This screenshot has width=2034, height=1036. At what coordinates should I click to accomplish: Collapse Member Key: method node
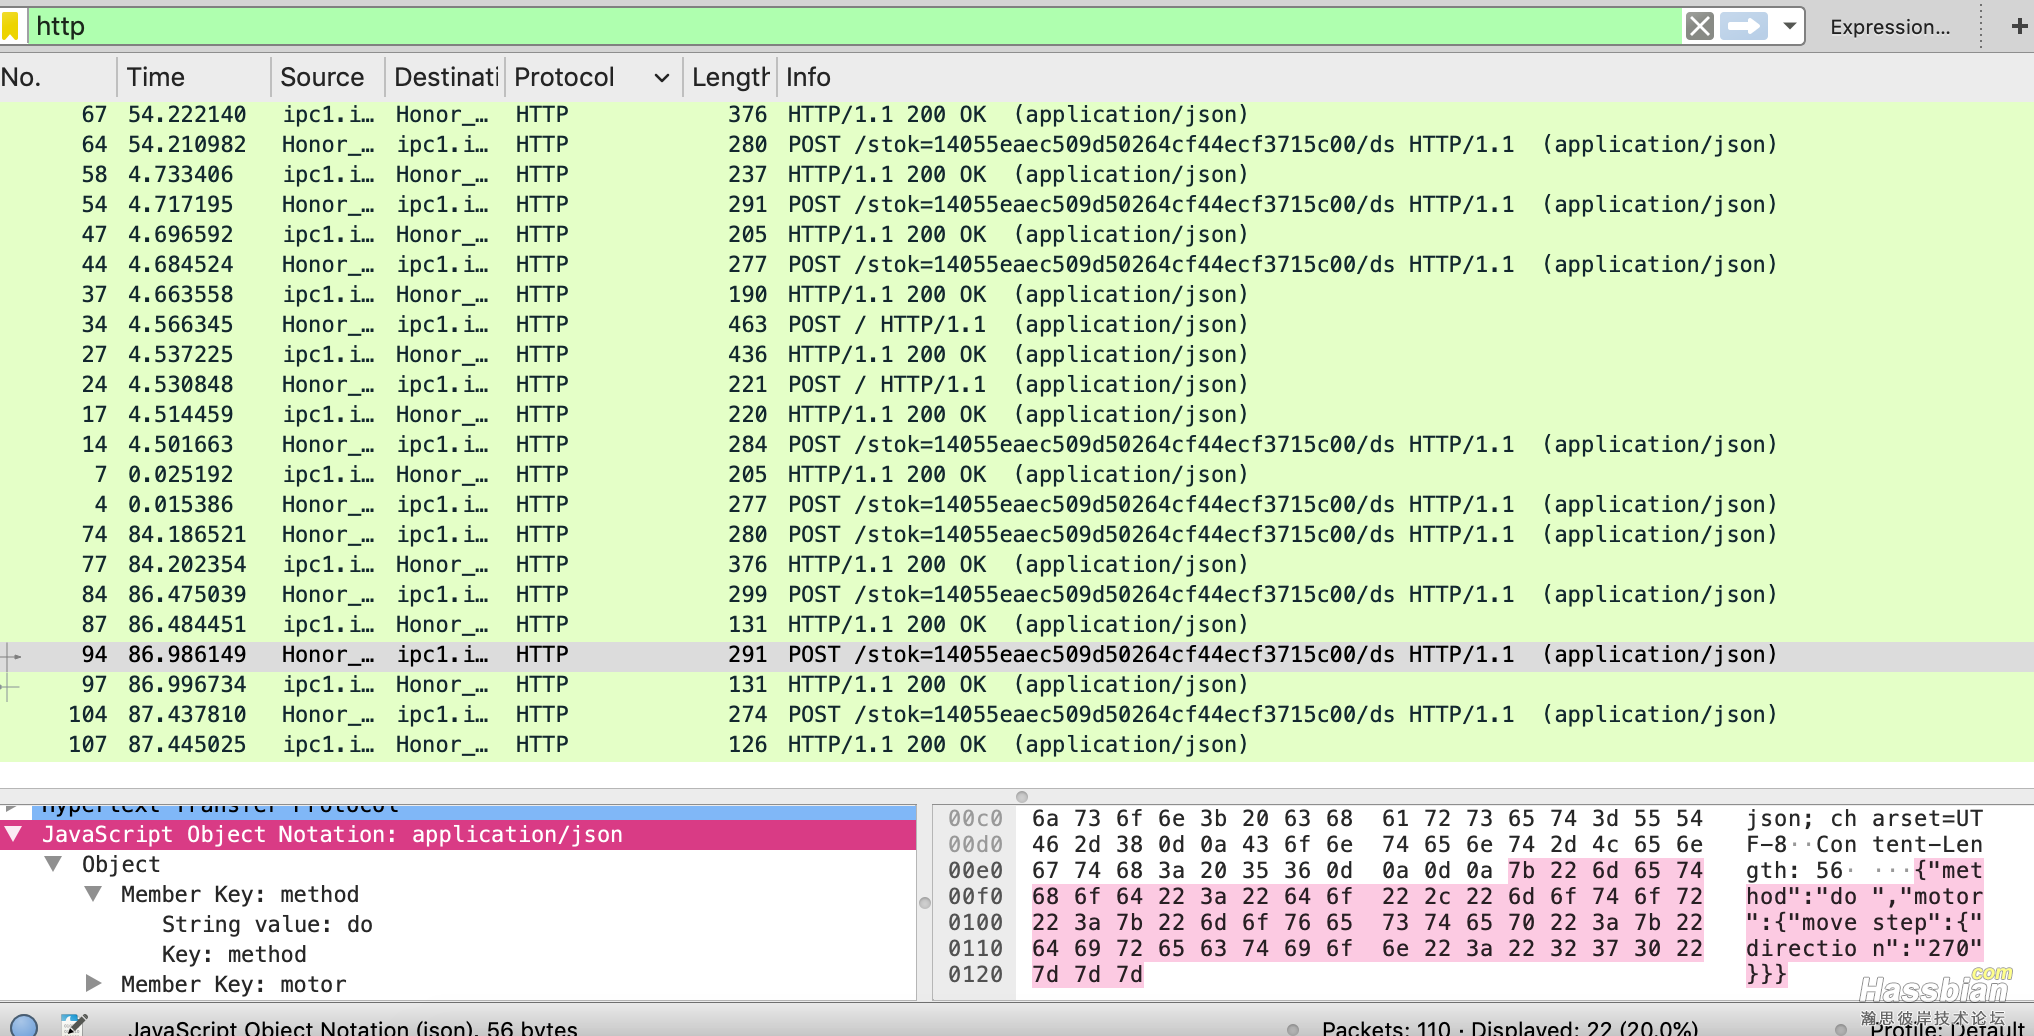[93, 894]
